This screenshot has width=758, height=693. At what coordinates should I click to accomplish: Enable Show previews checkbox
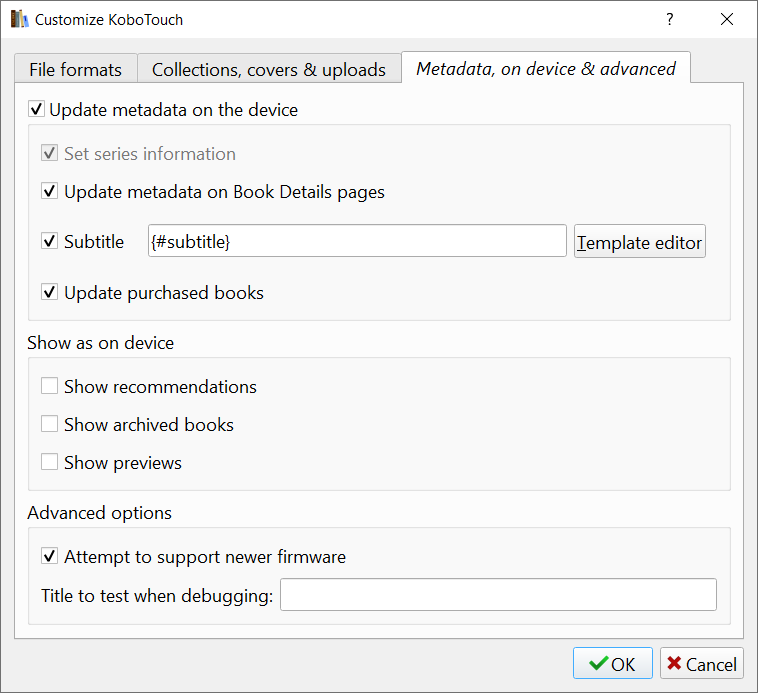click(x=50, y=463)
